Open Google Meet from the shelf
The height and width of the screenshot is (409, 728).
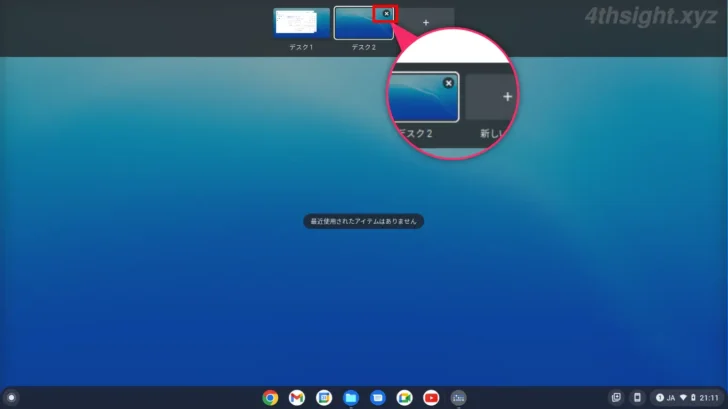tap(404, 398)
